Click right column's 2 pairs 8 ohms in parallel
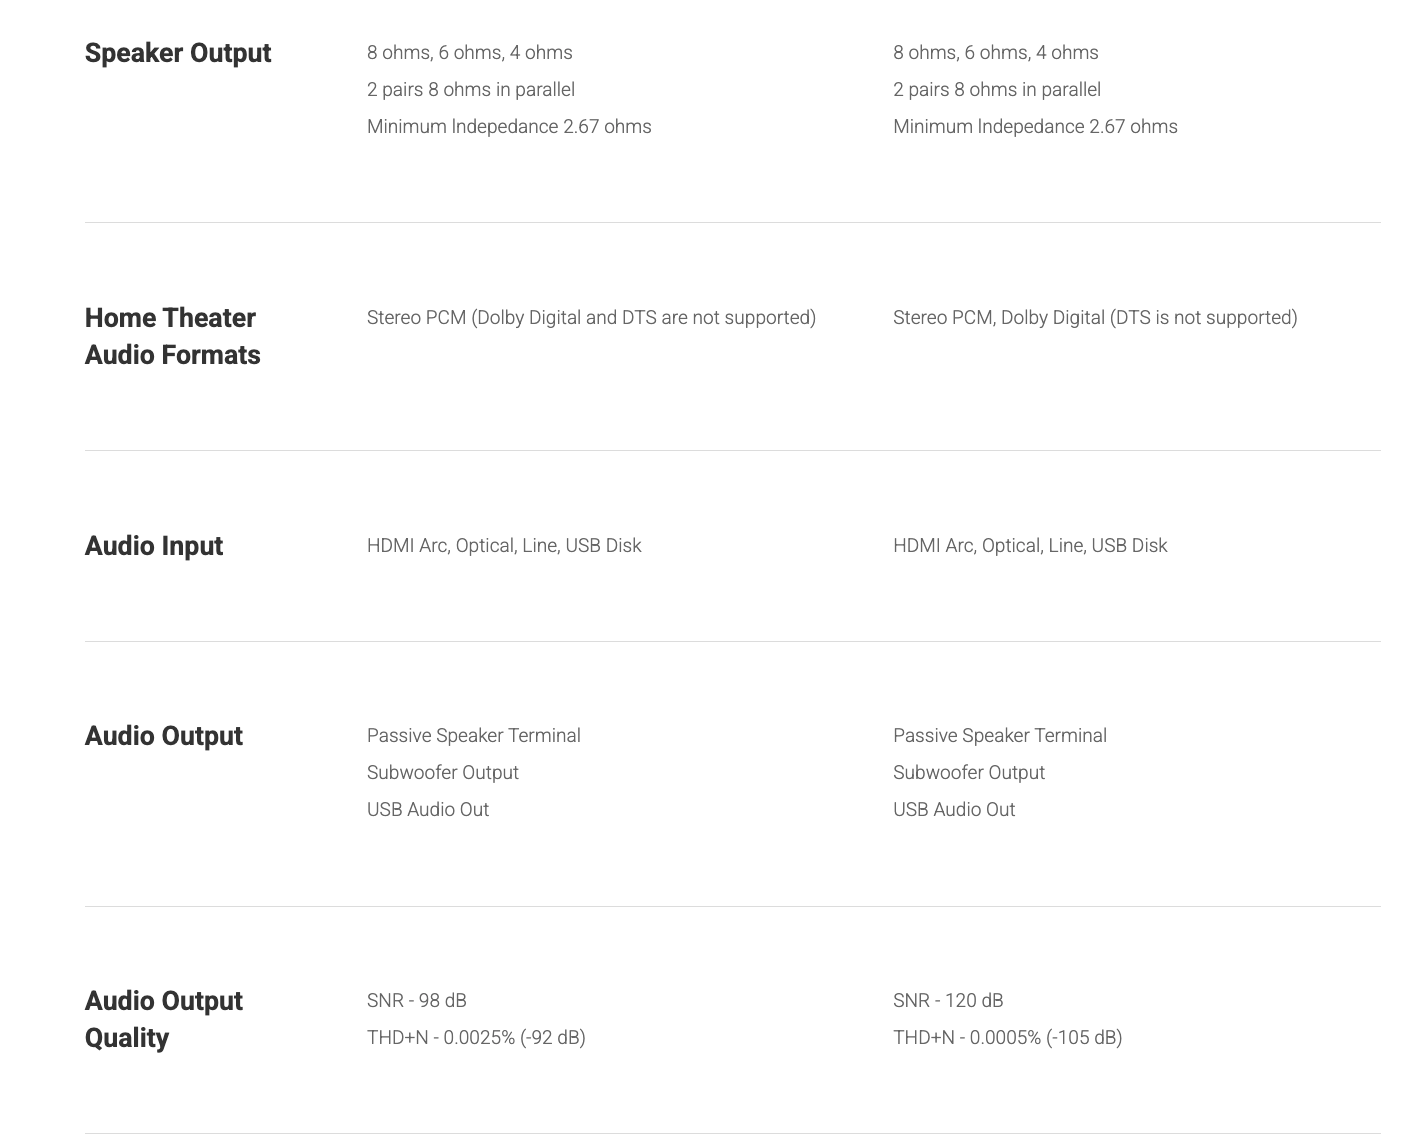This screenshot has width=1422, height=1148. tap(996, 90)
